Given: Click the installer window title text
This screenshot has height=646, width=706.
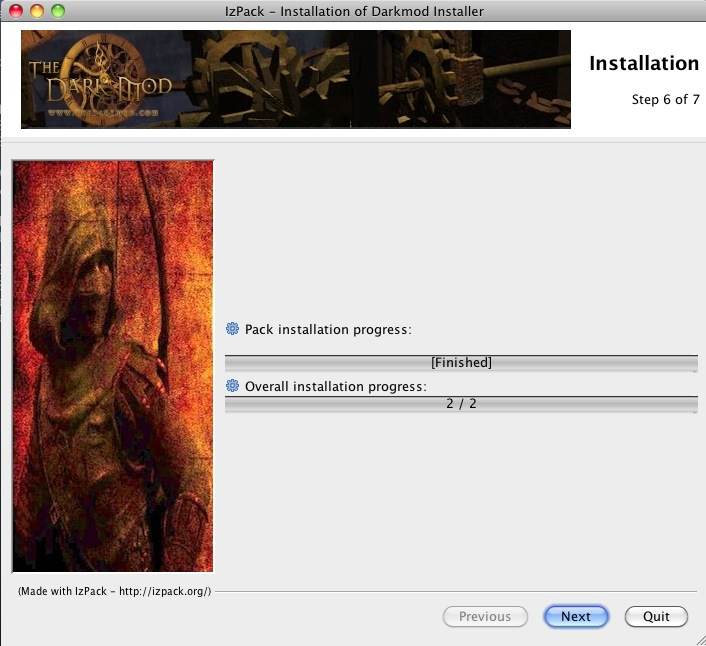Looking at the screenshot, I should pyautogui.click(x=354, y=11).
